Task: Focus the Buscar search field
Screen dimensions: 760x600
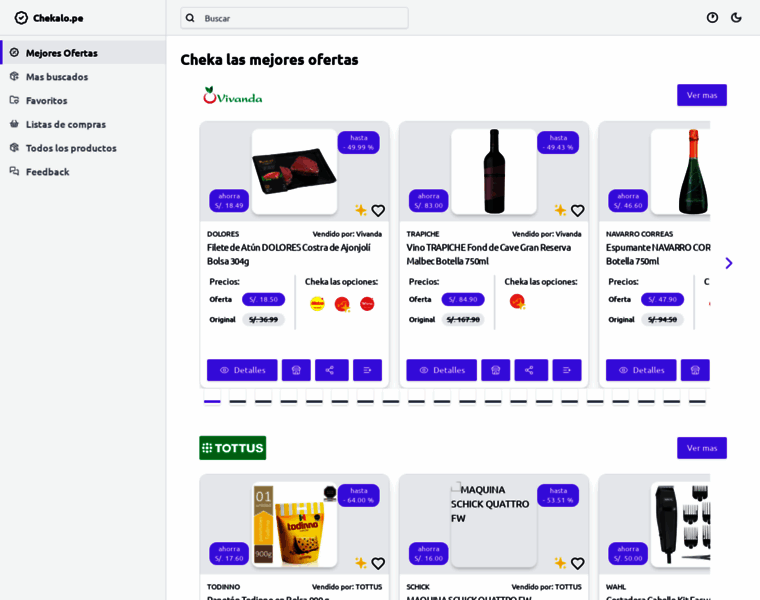Action: (294, 18)
